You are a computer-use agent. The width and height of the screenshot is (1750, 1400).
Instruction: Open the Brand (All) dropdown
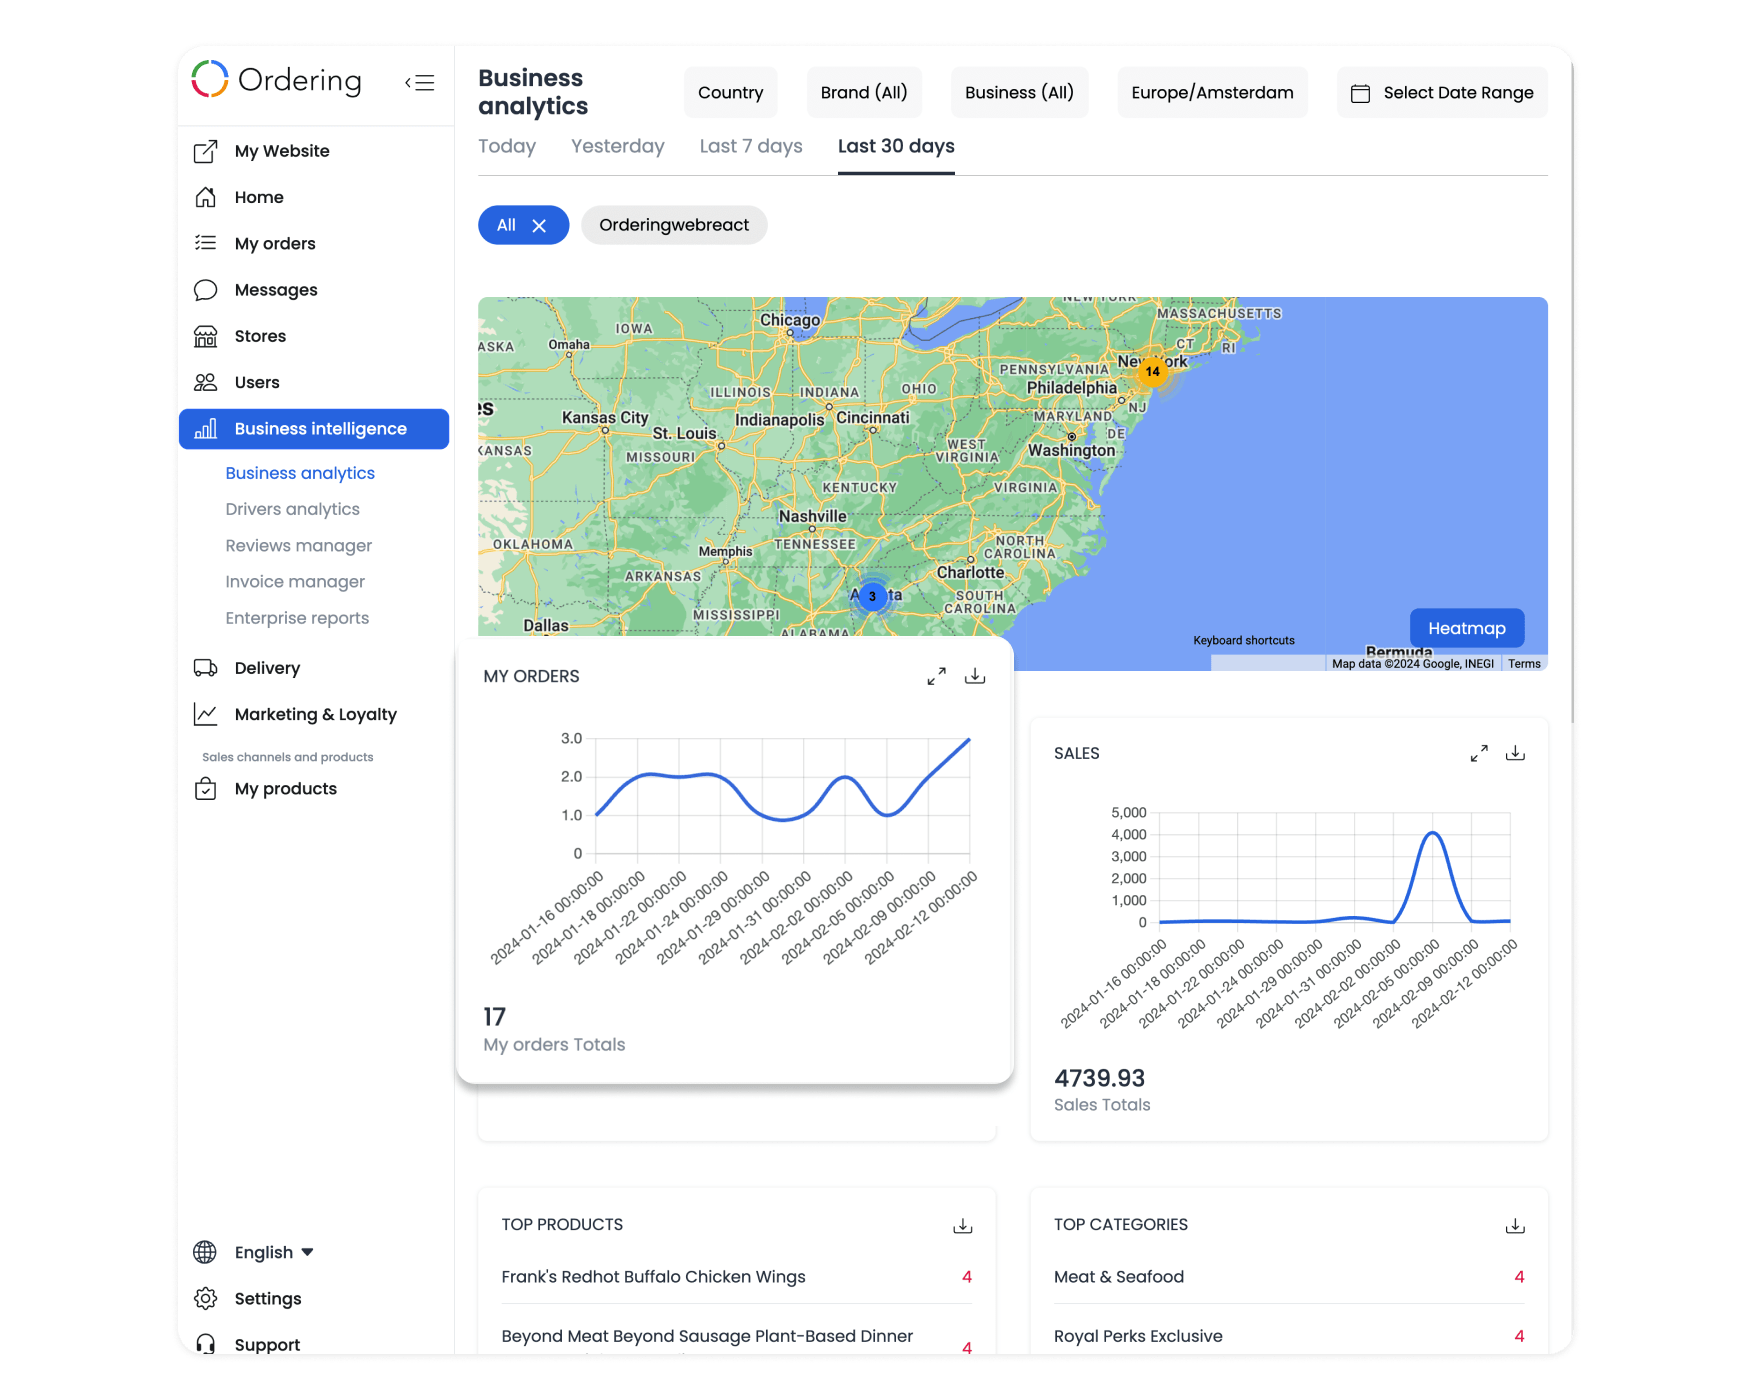863,93
